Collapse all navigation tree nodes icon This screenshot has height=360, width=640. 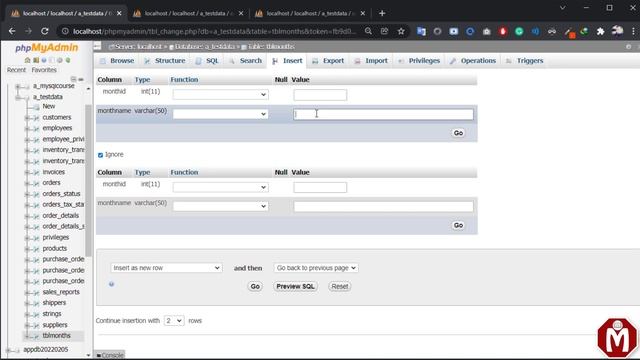[x=73, y=79]
